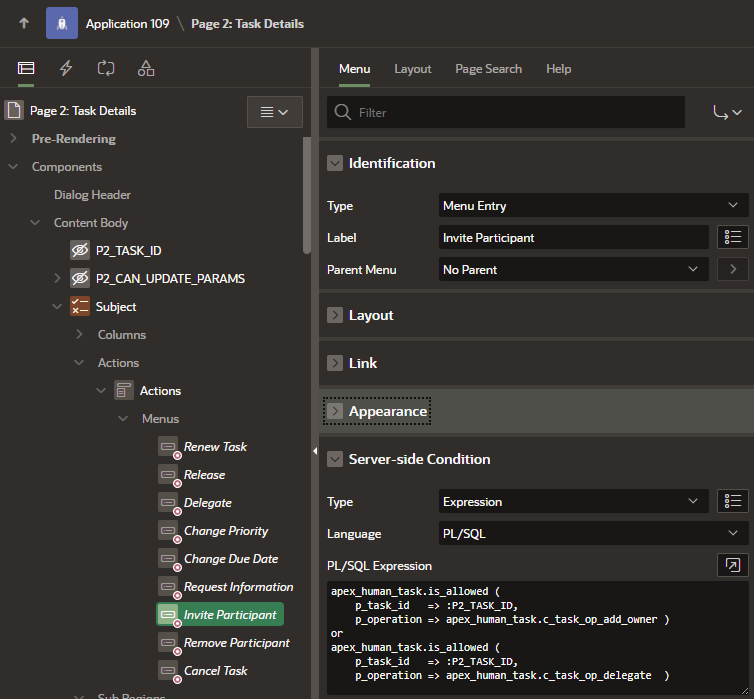The image size is (754, 699).
Task: Open the PL/SQL Expression code editor icon
Action: [x=733, y=565]
